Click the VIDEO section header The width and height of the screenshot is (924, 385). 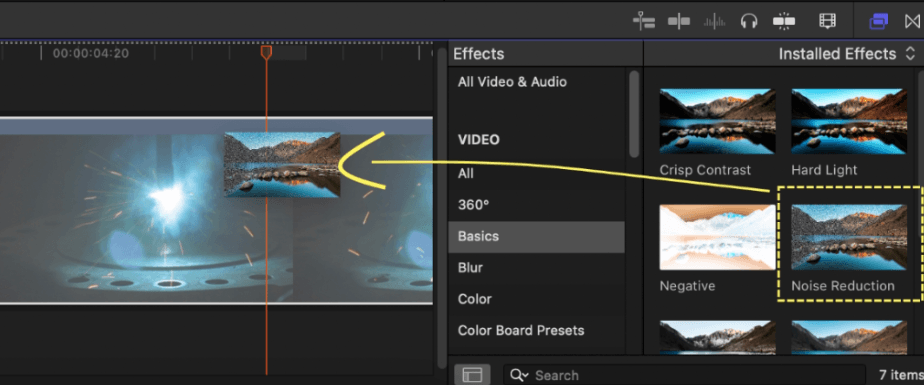click(478, 140)
